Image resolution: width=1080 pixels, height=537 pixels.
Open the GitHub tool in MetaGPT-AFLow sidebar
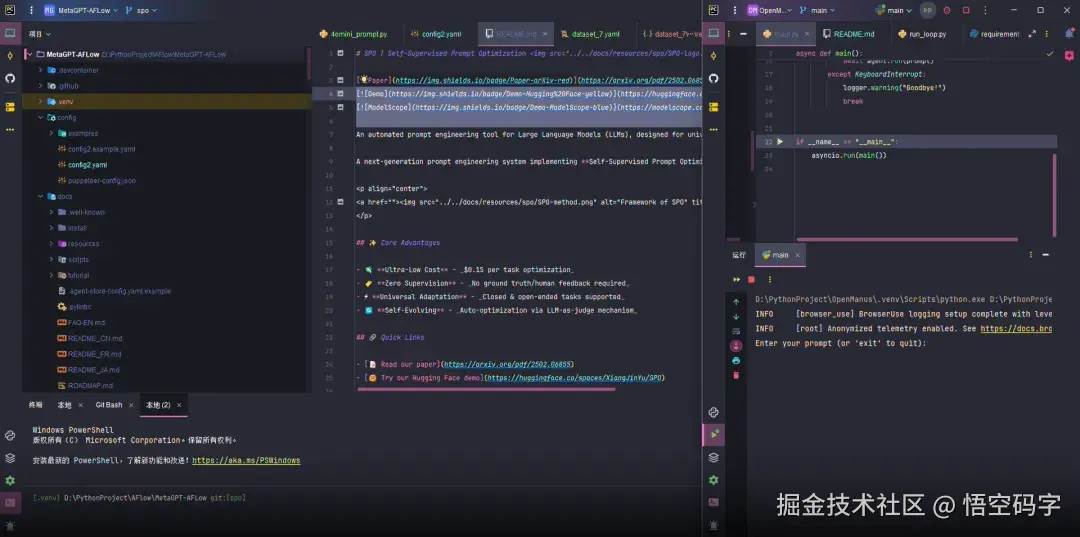(x=10, y=78)
